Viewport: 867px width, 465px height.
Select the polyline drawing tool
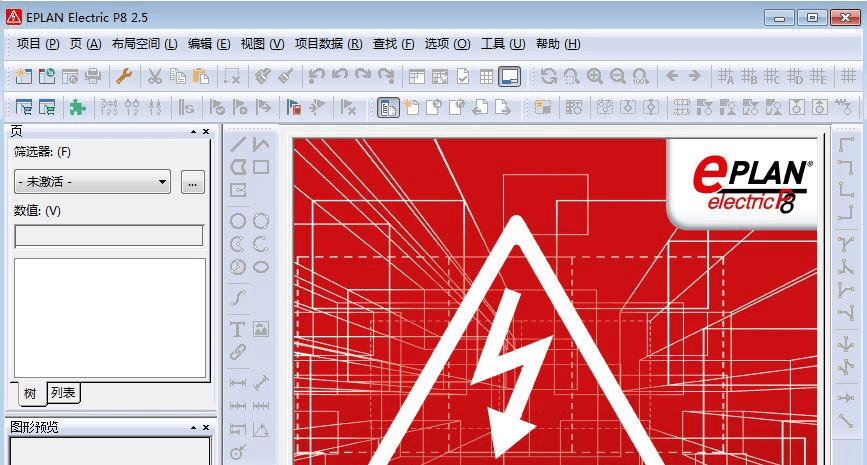[261, 145]
